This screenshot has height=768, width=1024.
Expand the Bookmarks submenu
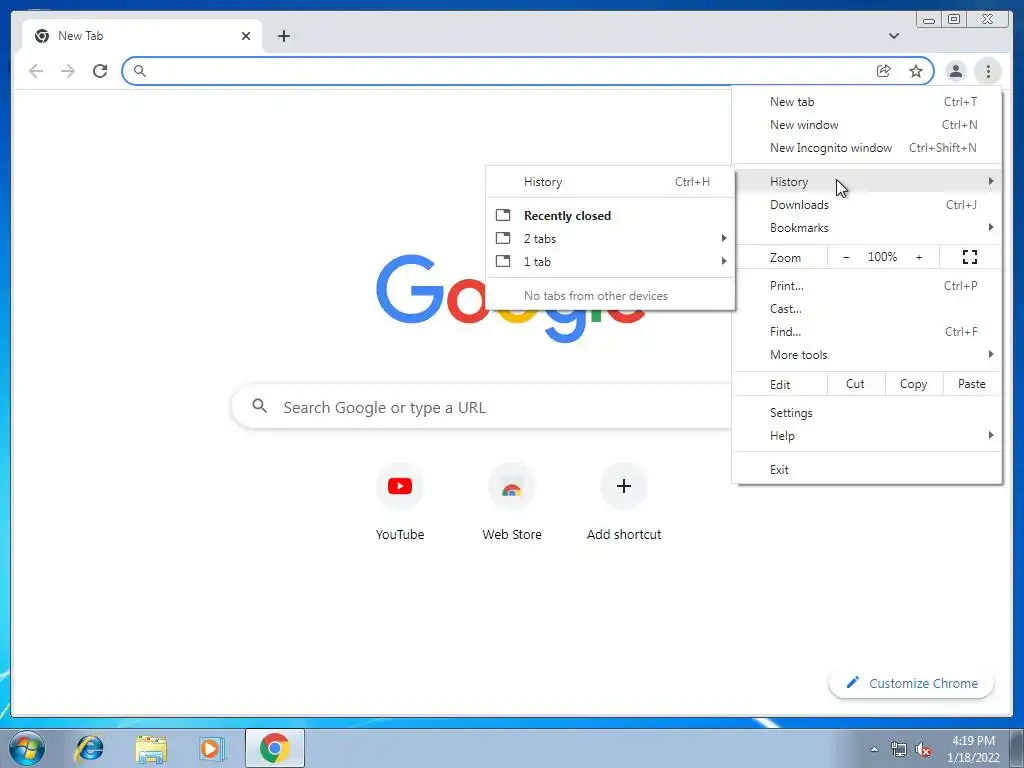pyautogui.click(x=867, y=227)
